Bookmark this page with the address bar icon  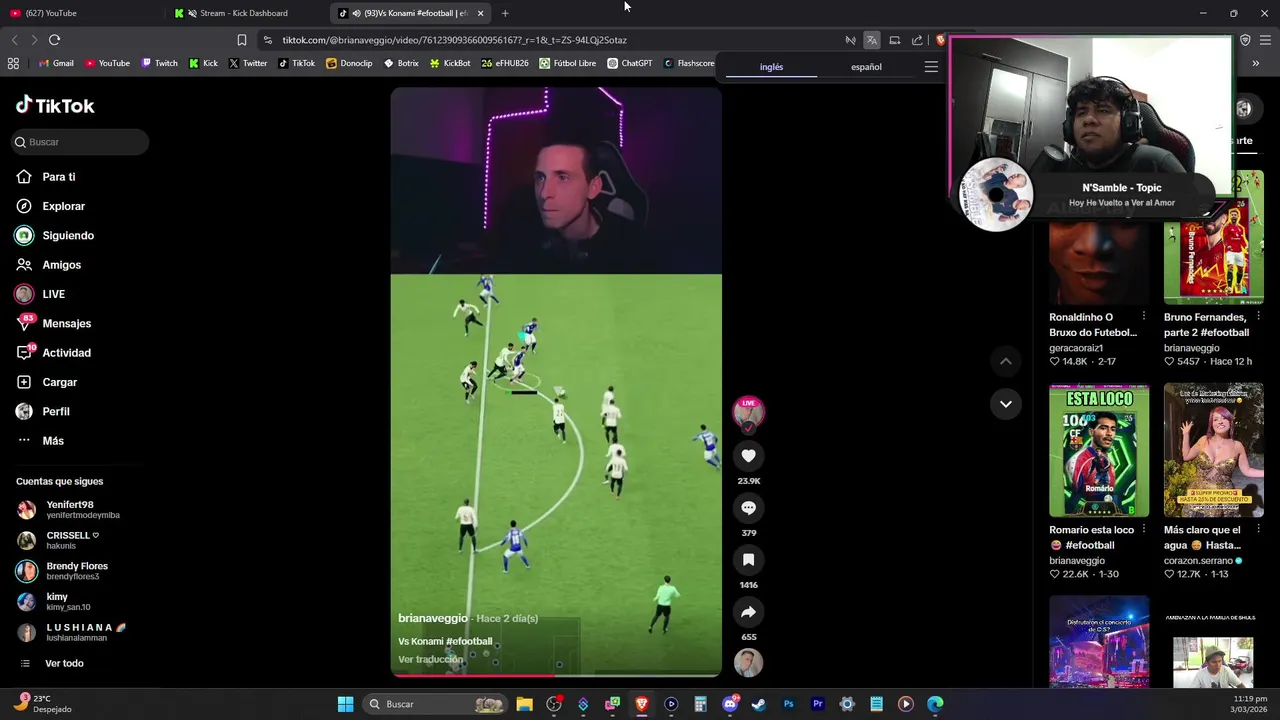(242, 40)
